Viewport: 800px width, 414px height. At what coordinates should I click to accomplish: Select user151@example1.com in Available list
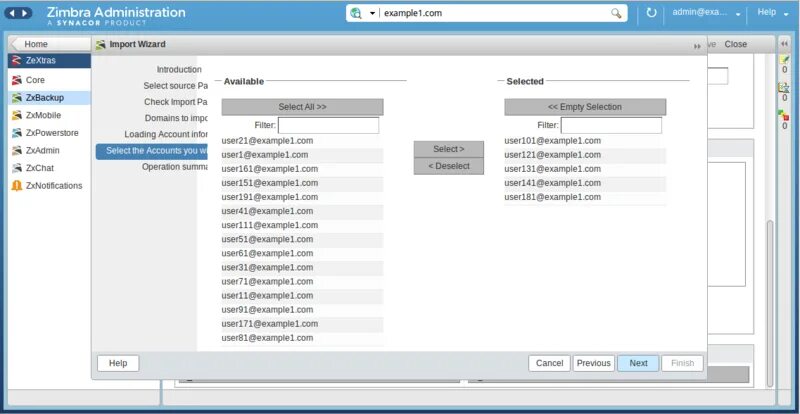click(303, 183)
